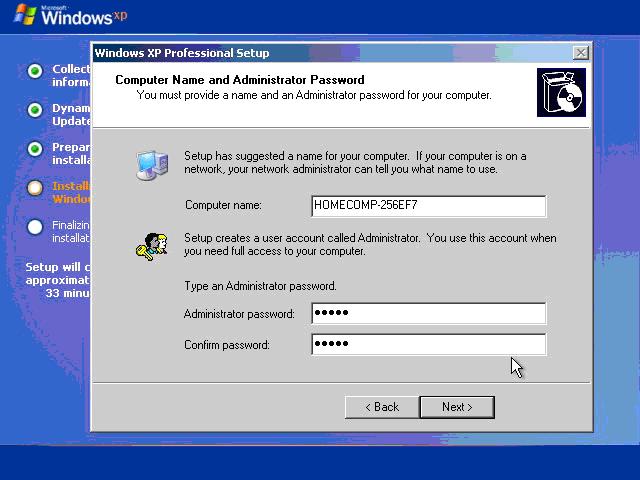
Task: Click the 'Confirm password:' label
Action: coord(227,345)
